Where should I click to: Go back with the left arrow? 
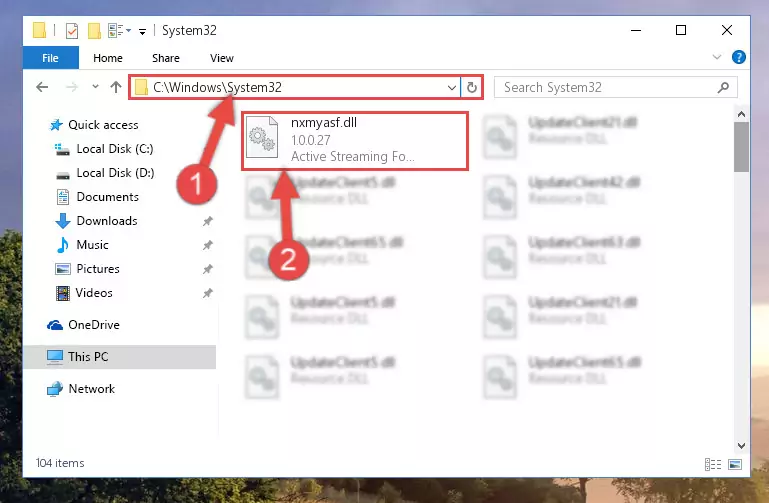pos(42,87)
